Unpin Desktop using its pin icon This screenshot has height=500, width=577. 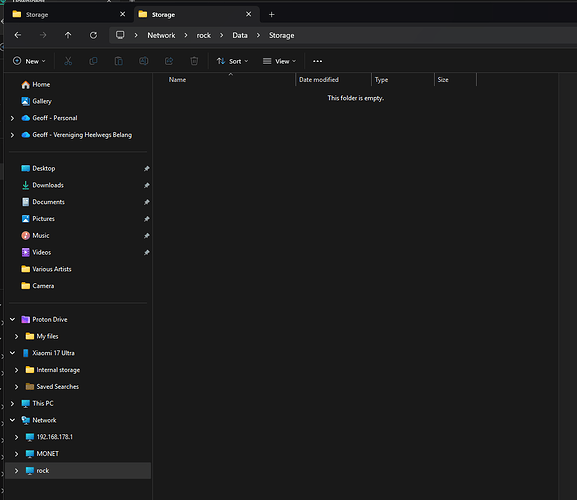pos(146,169)
